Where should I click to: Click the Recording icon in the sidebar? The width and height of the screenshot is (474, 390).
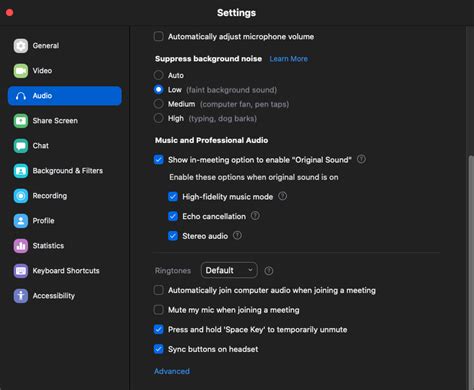click(21, 196)
